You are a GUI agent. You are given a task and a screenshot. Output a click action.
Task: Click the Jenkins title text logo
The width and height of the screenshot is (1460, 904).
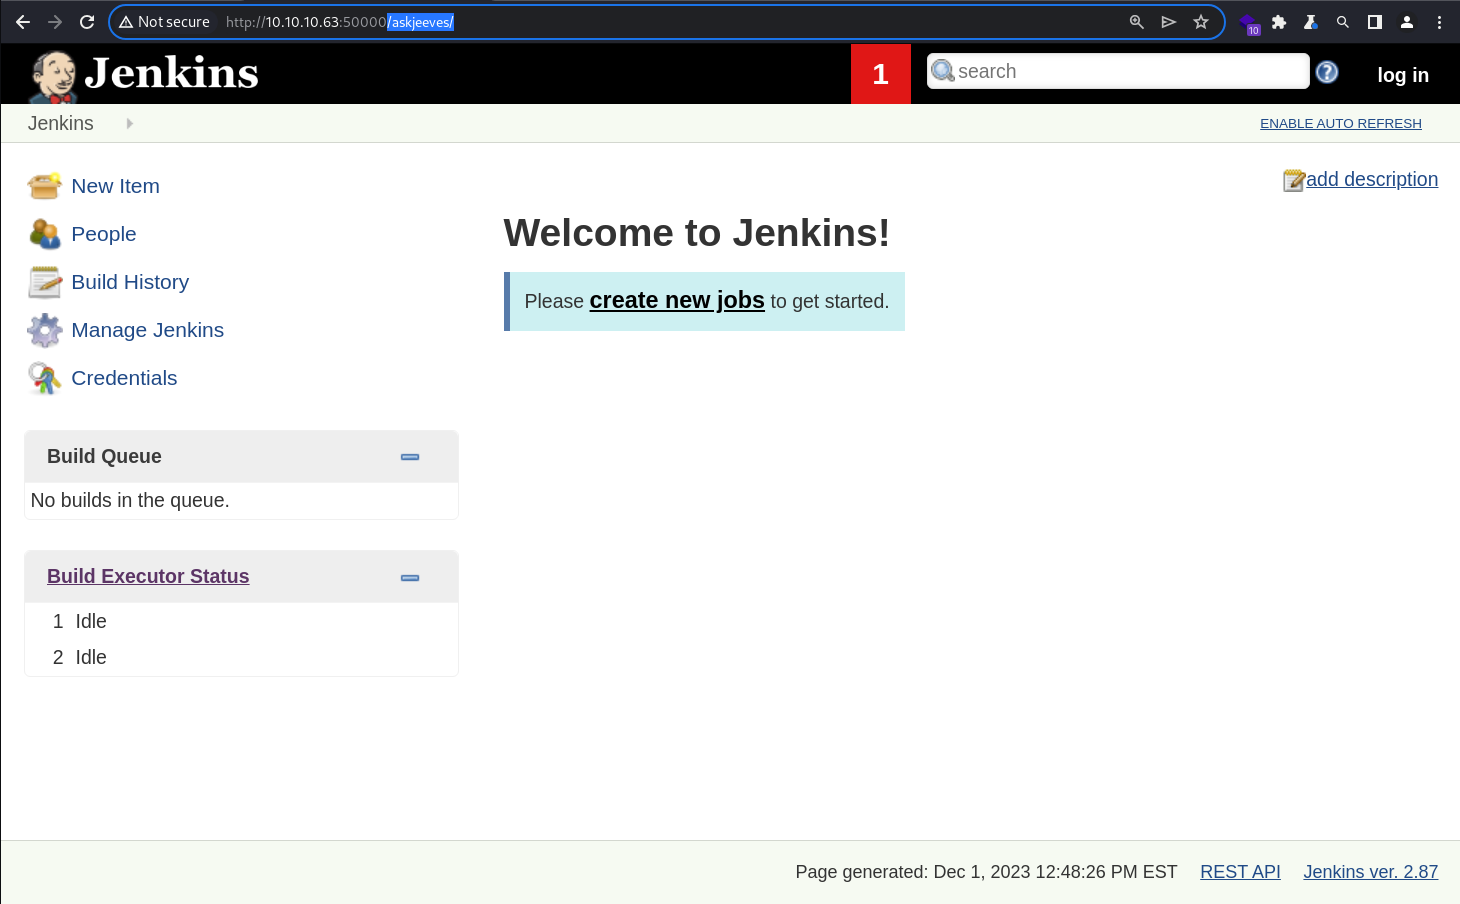(172, 73)
